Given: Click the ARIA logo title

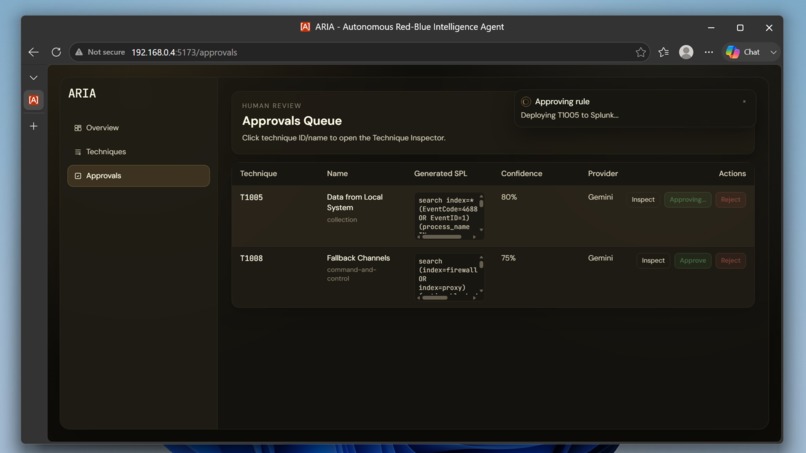Looking at the screenshot, I should pos(82,93).
